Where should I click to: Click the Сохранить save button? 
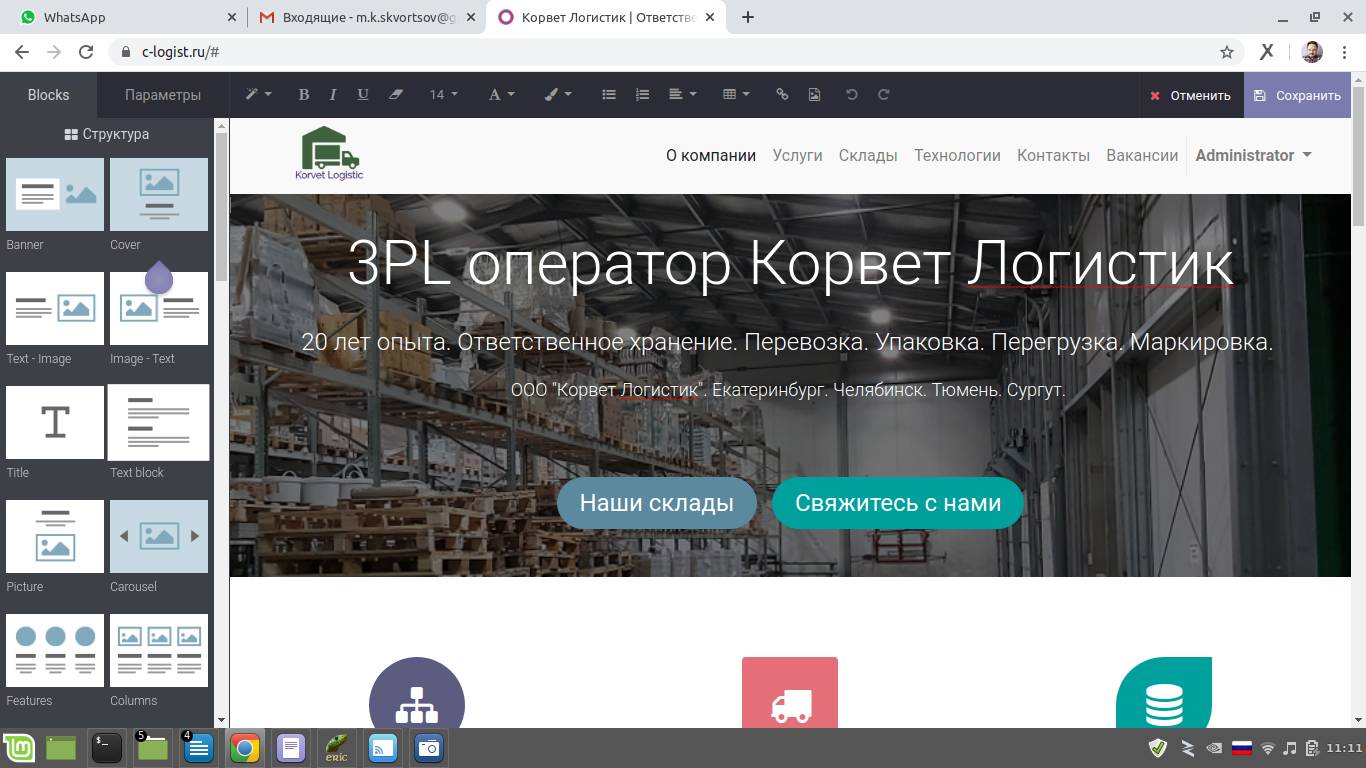[x=1297, y=95]
